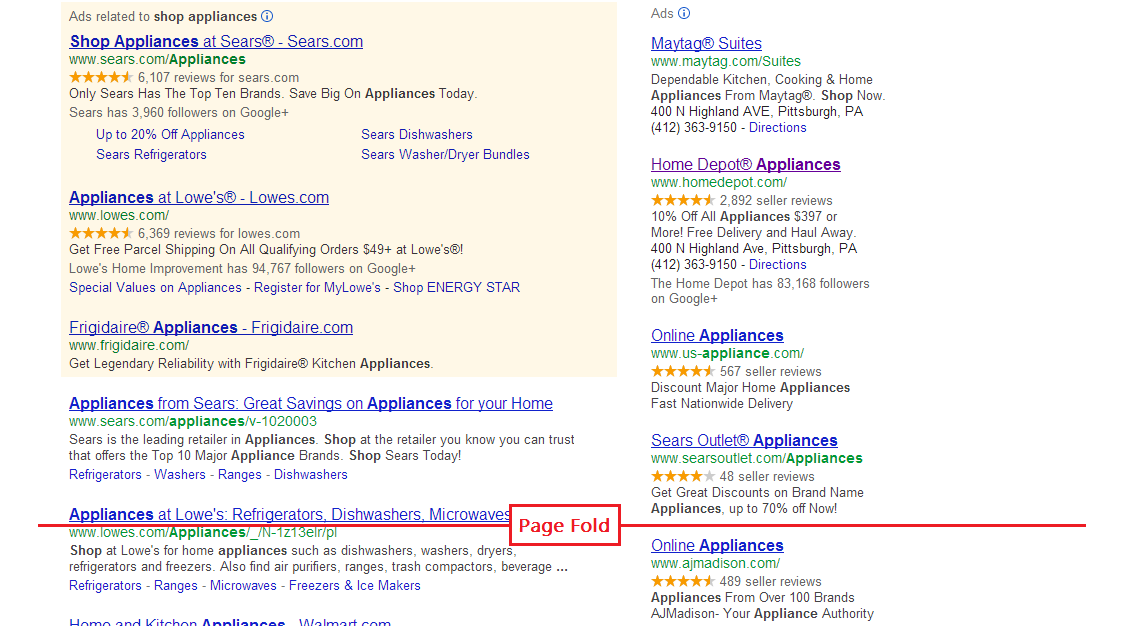Open 'Appliances at Lowe's: Refrigerators, Dishwashers' result
1123x626 pixels.
289,515
